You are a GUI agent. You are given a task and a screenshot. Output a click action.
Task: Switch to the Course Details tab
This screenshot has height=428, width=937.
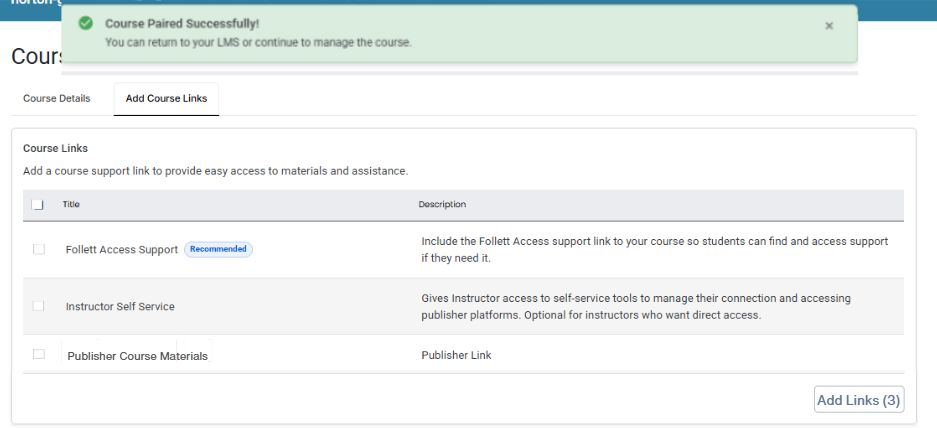point(57,98)
